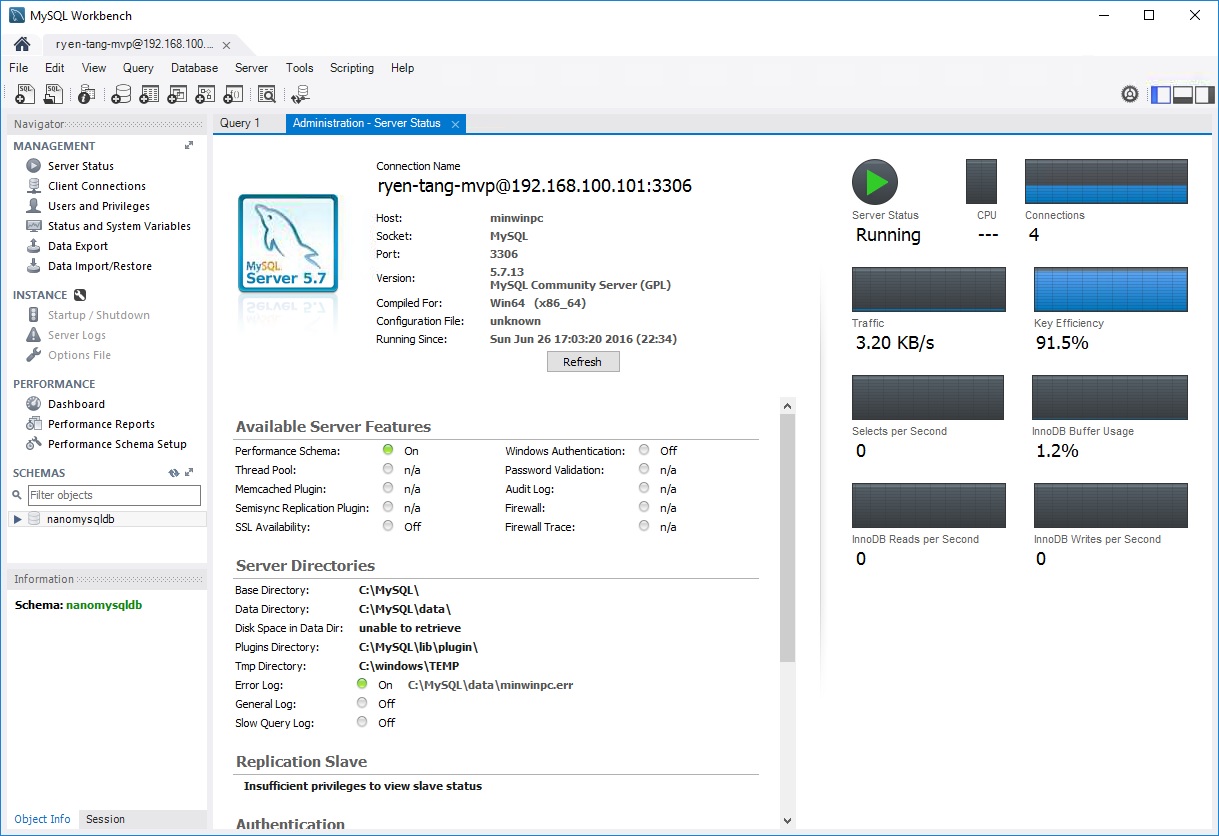Click the Connections usage graph

[x=1106, y=182]
